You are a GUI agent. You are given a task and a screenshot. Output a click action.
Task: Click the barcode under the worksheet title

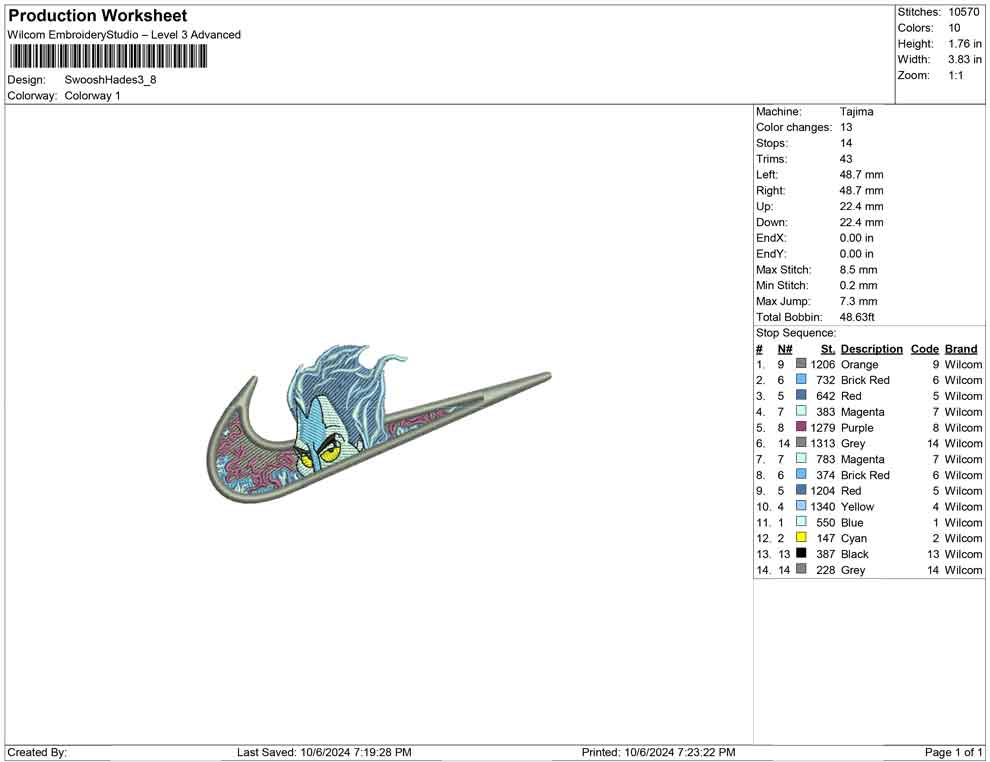click(x=108, y=57)
